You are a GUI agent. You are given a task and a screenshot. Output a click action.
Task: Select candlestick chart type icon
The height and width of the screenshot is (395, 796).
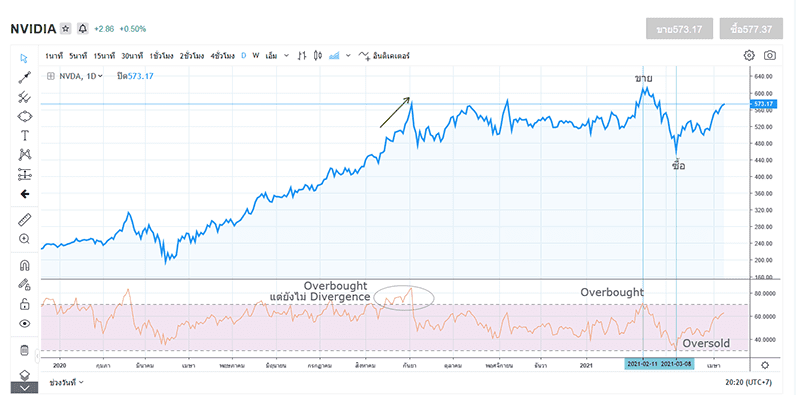[x=318, y=55]
